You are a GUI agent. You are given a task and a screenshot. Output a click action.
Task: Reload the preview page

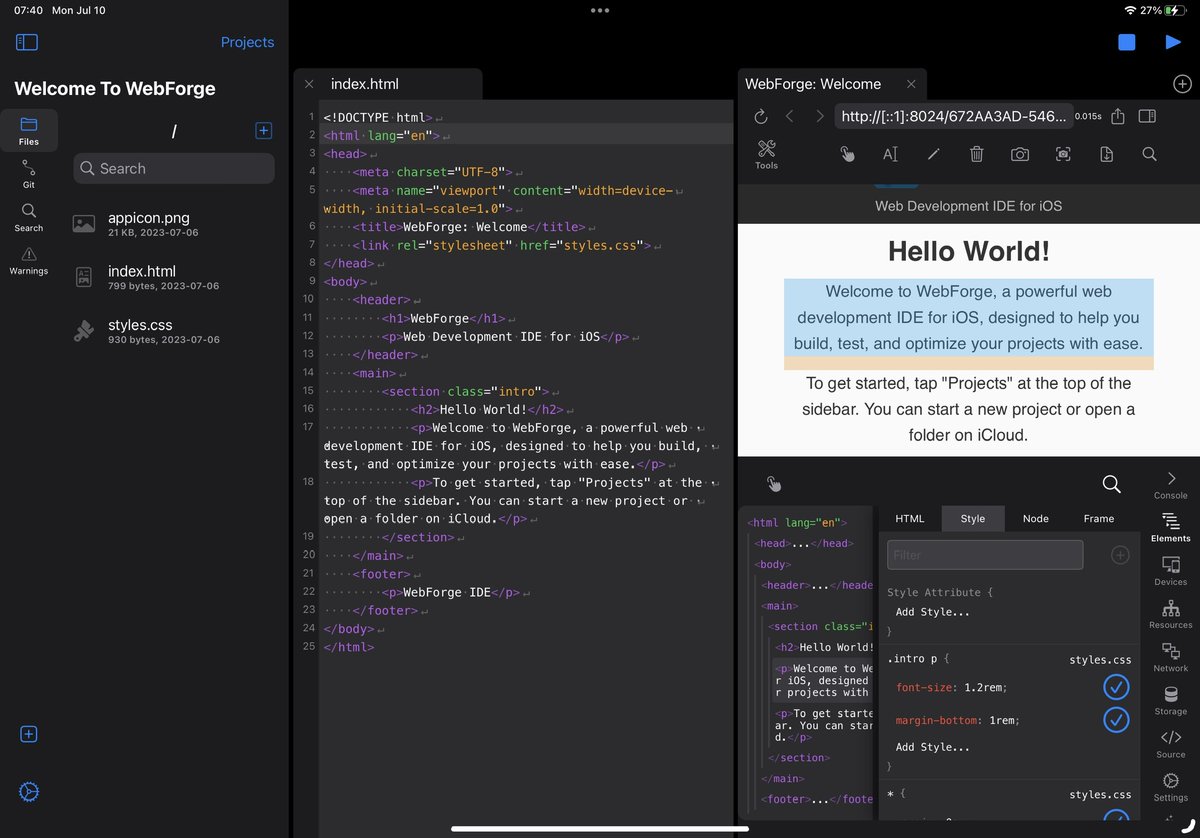point(760,116)
